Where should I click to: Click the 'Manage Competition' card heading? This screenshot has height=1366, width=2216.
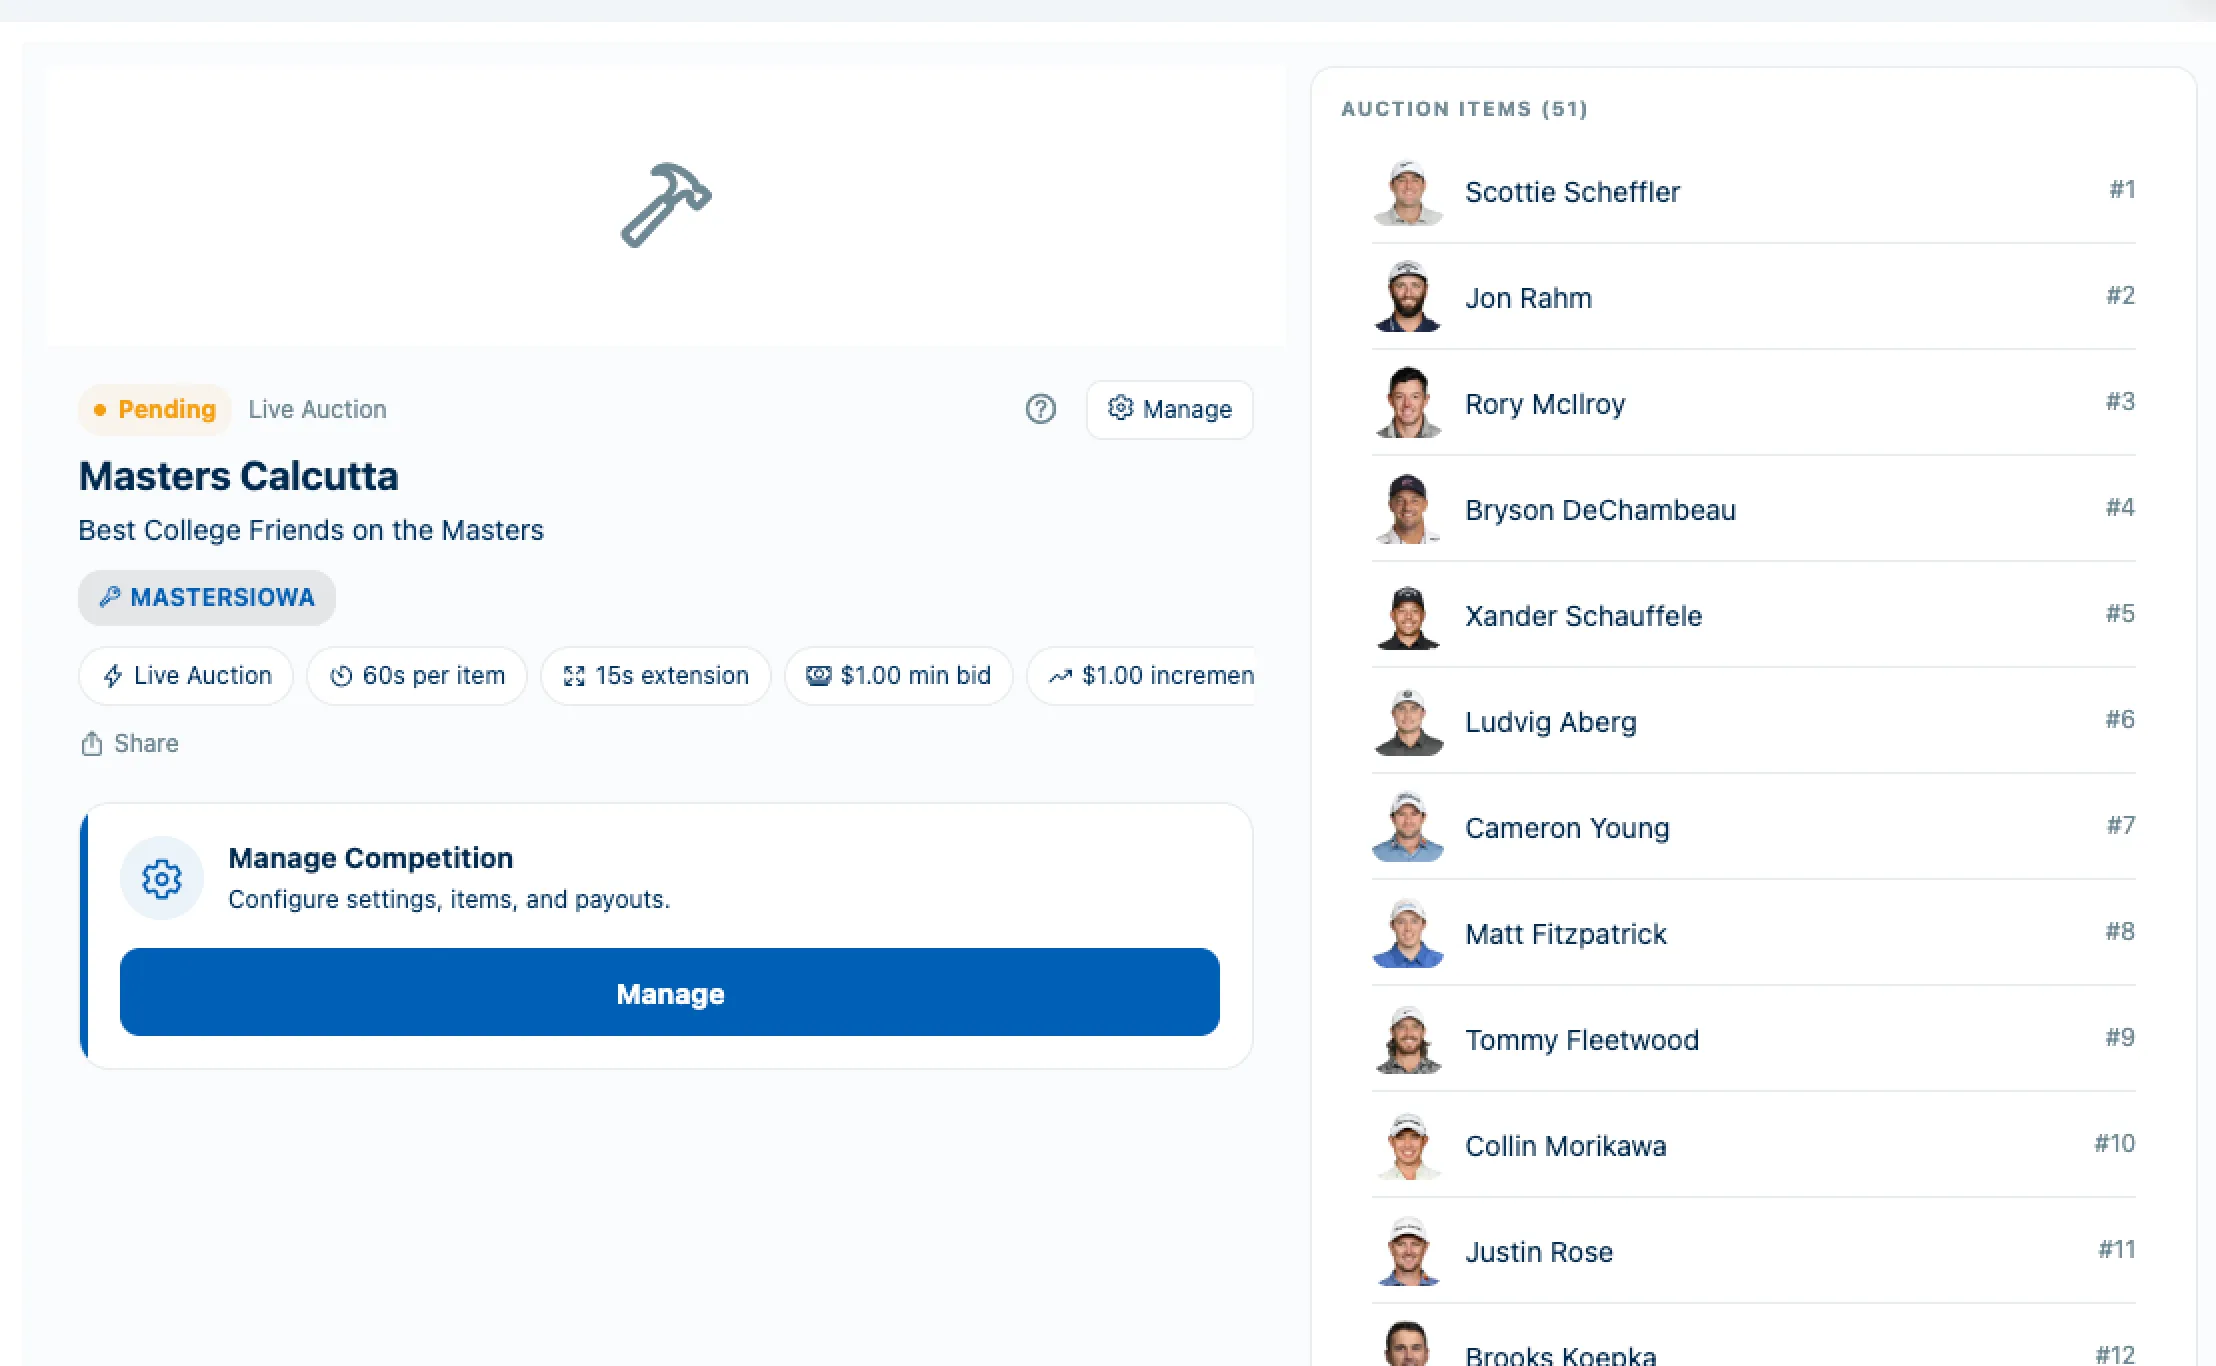coord(370,858)
